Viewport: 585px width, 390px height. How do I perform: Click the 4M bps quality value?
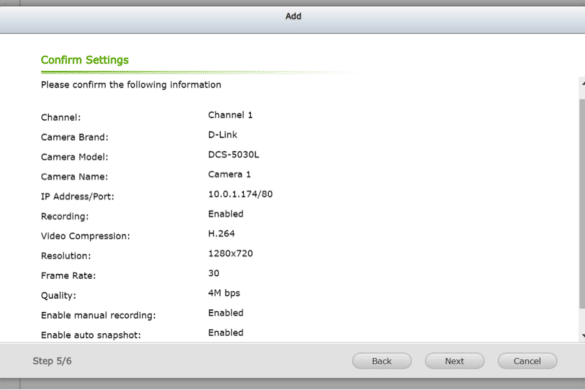pos(224,293)
